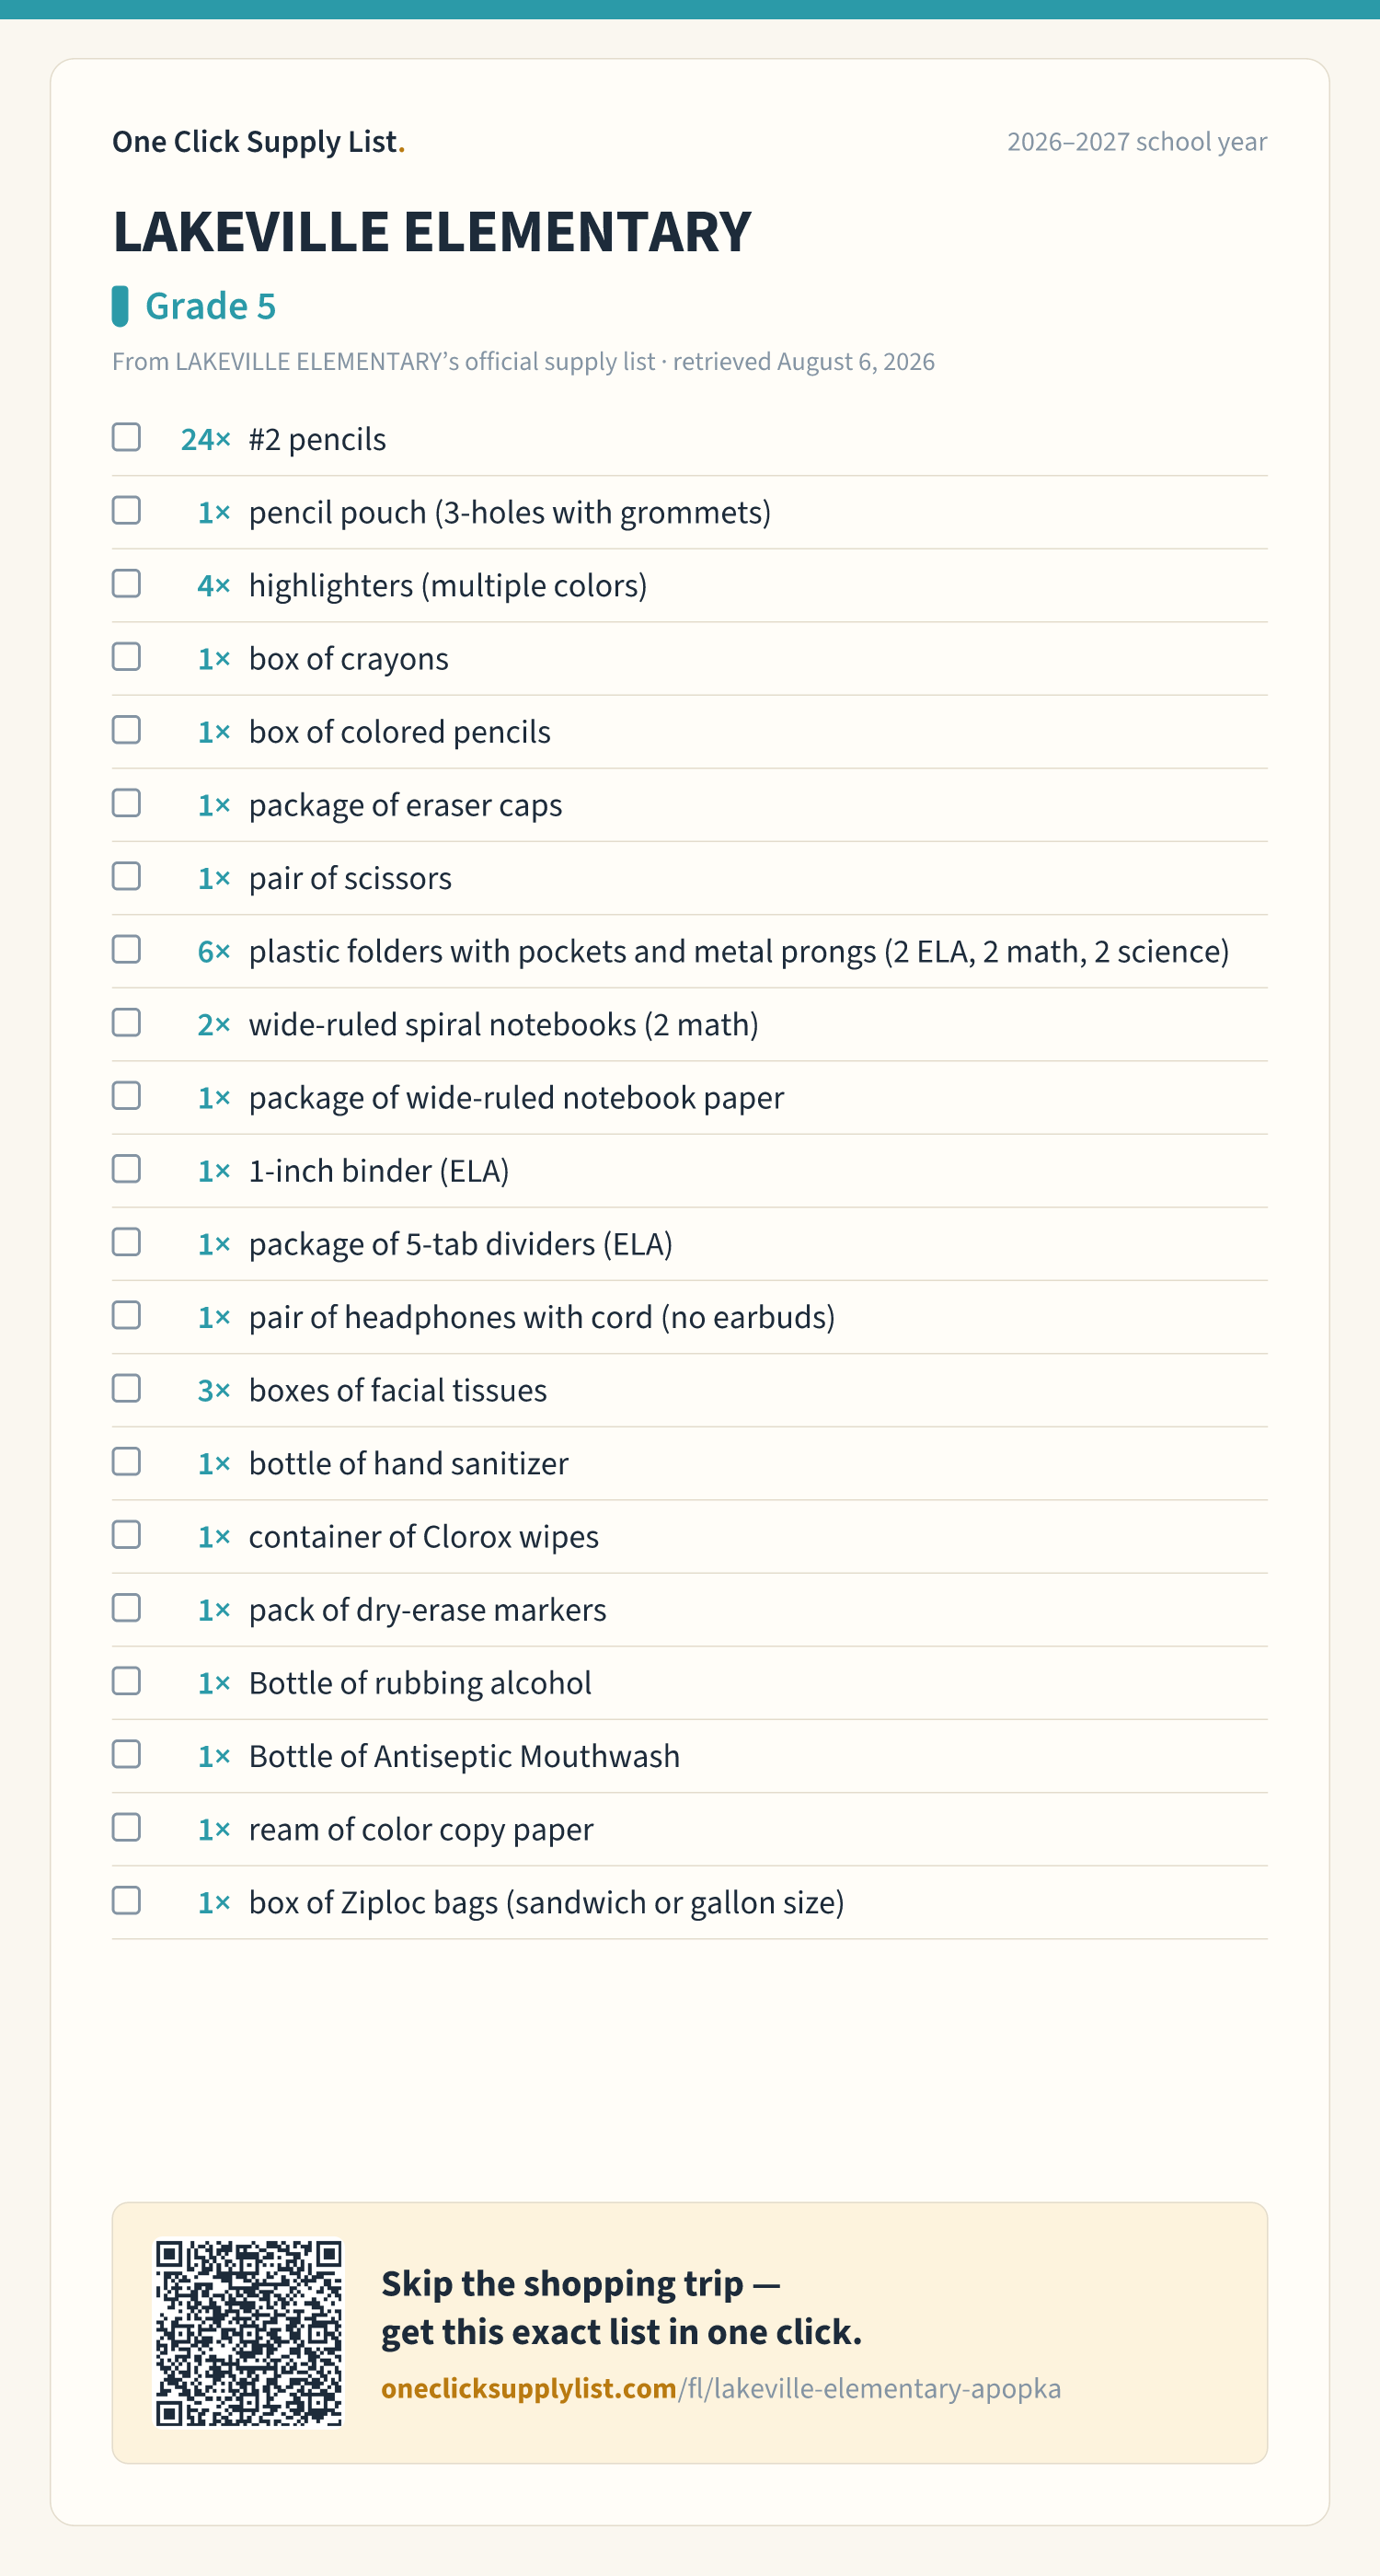Check the #2 pencils checkbox

(x=126, y=438)
